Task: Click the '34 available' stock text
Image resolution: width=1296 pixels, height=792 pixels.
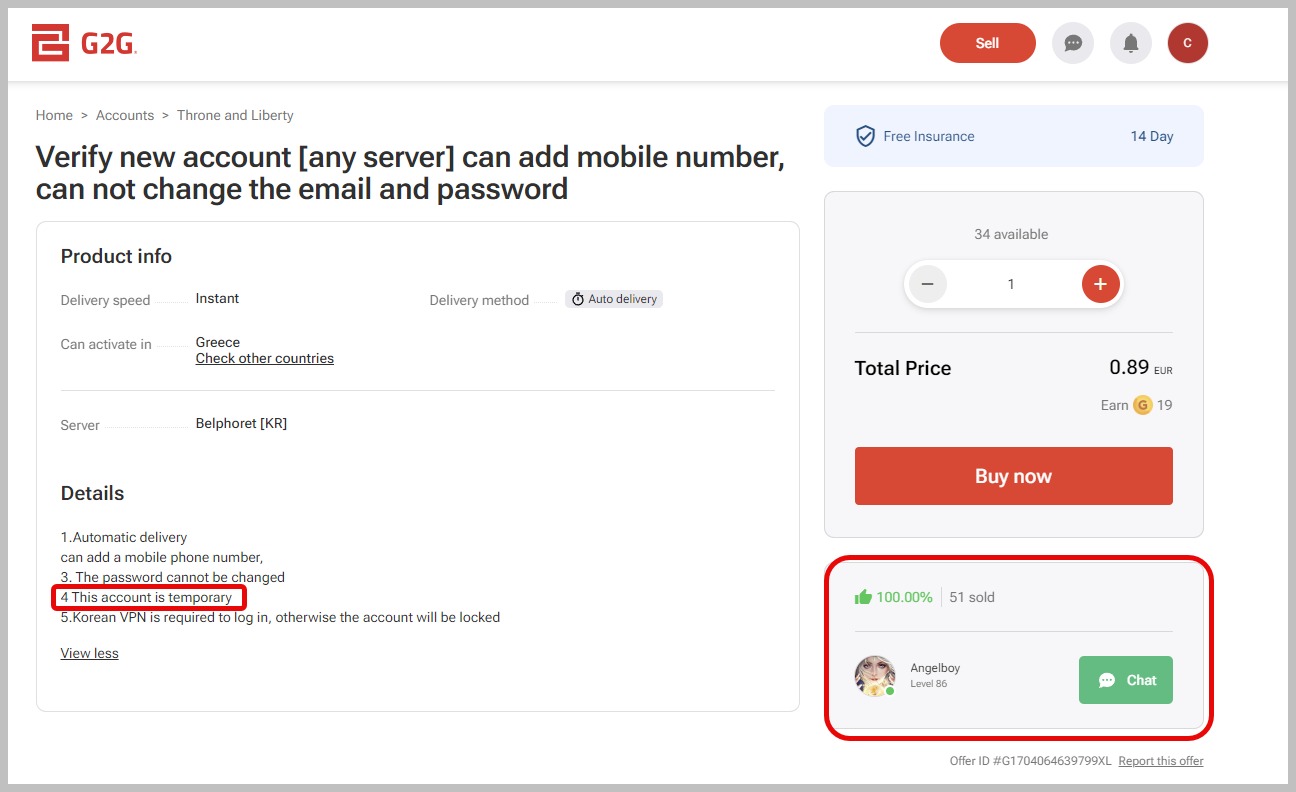Action: (x=1011, y=234)
